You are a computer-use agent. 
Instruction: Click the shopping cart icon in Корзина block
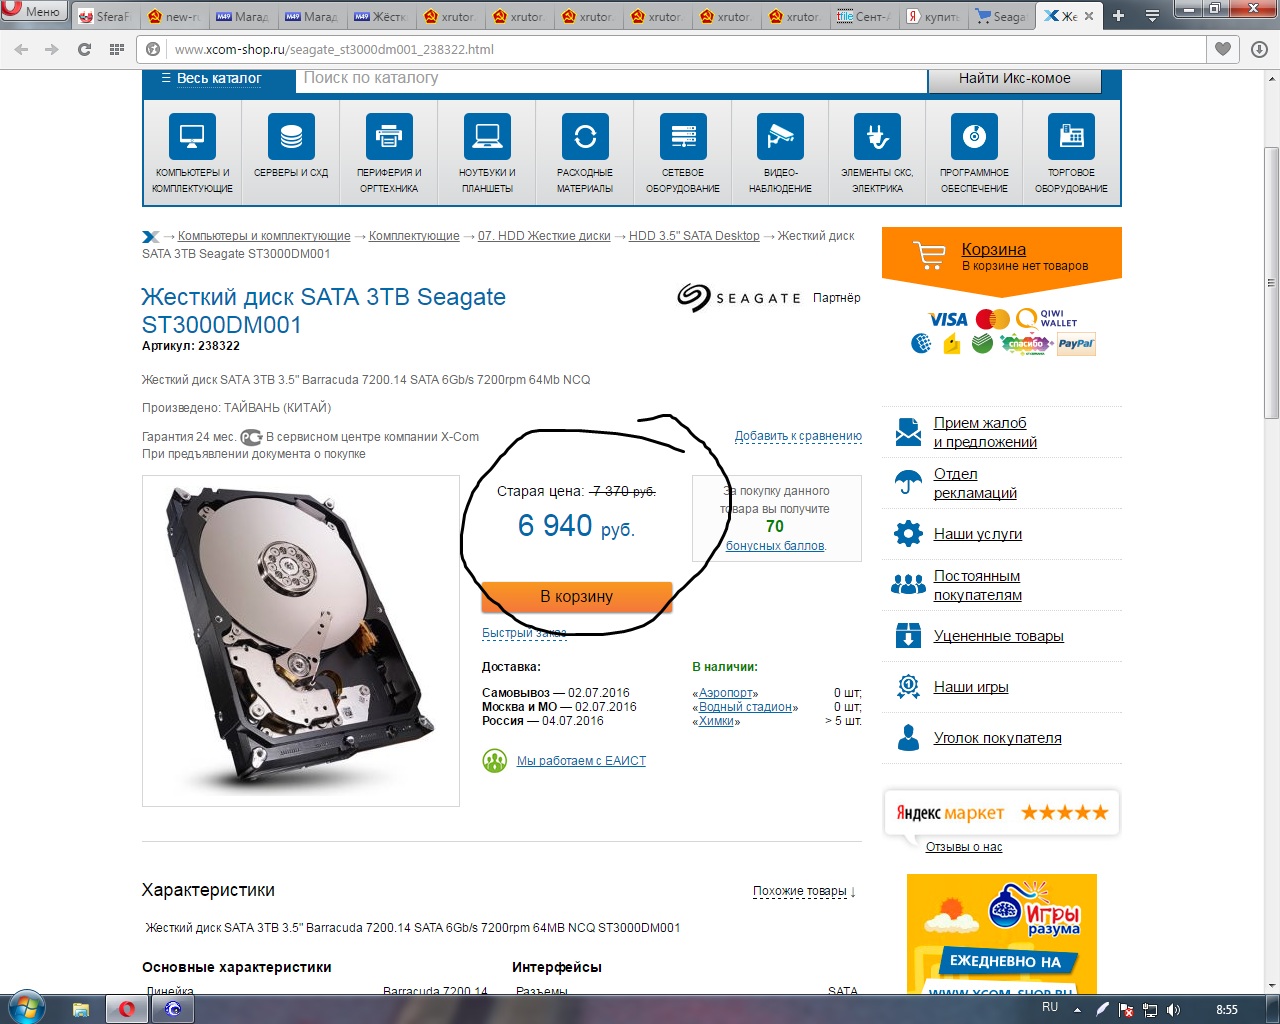(929, 255)
